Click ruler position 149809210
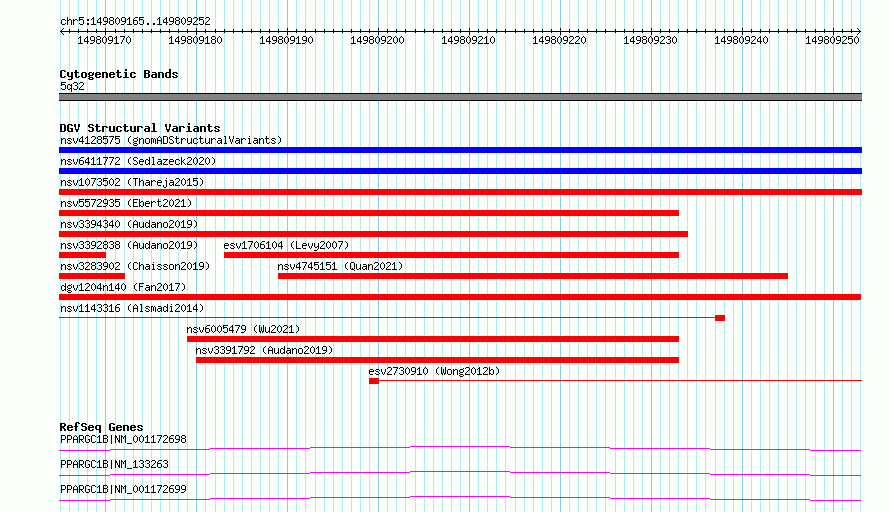The width and height of the screenshot is (890, 512). coord(468,40)
